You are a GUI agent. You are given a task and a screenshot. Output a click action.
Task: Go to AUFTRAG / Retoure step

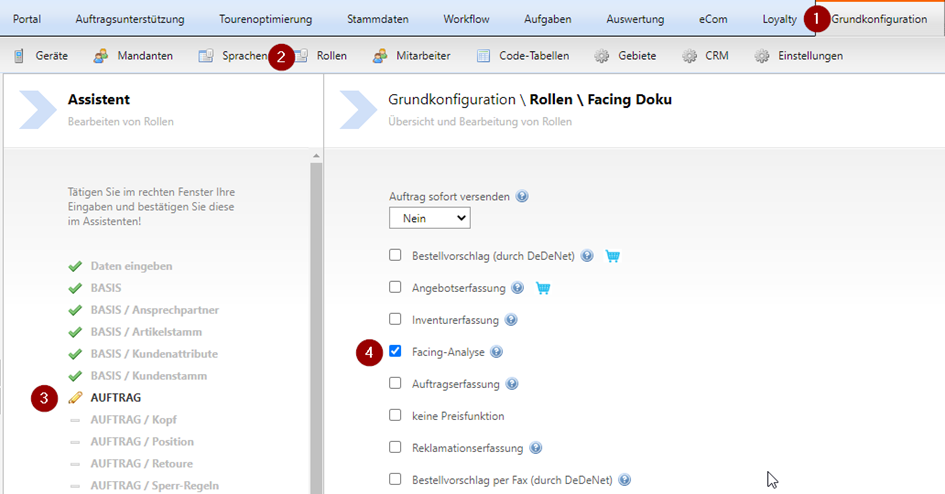point(142,463)
